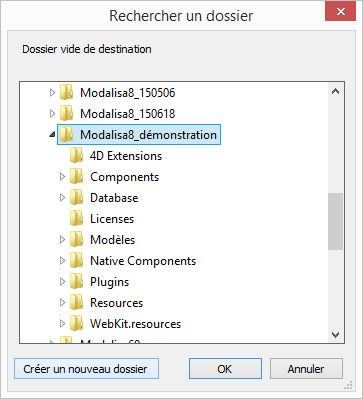This screenshot has height=399, width=363.
Task: Click the Modèles folder icon
Action: pyautogui.click(x=77, y=240)
